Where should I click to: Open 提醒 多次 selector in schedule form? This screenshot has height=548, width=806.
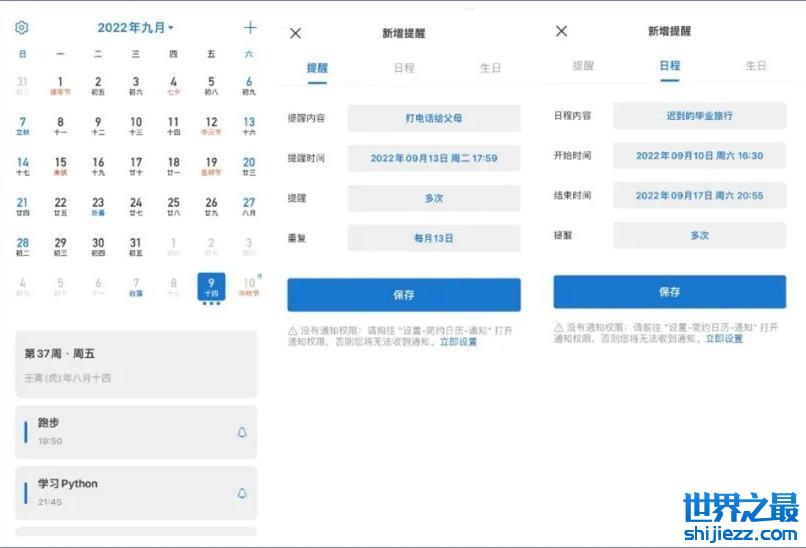699,236
